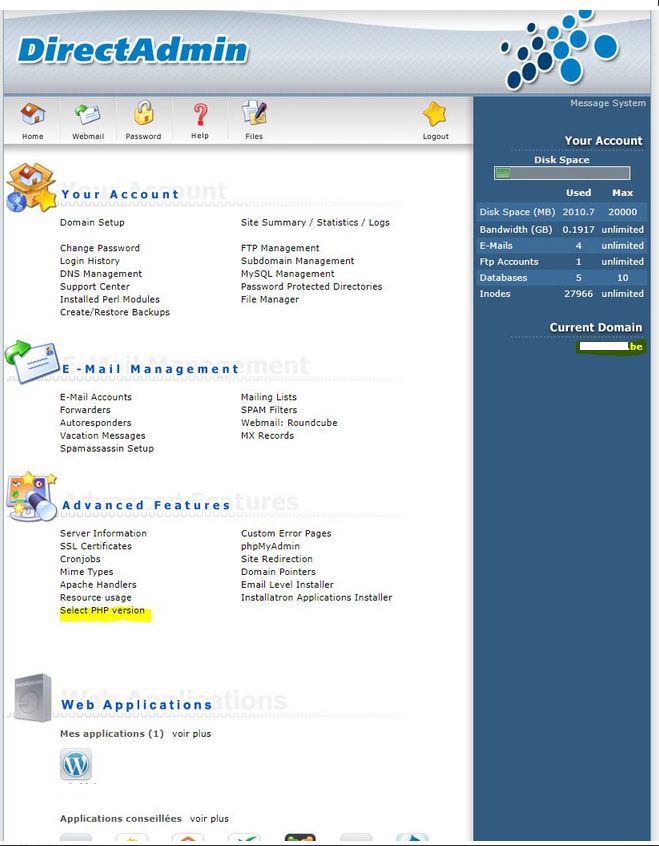Open Autoresponders link
This screenshot has width=659, height=846.
(x=96, y=423)
